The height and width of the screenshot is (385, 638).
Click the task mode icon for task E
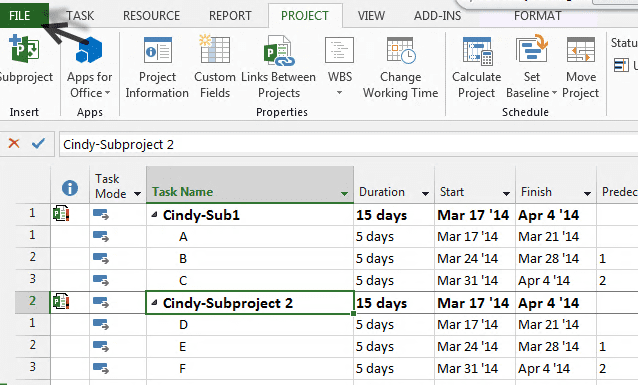tap(101, 346)
